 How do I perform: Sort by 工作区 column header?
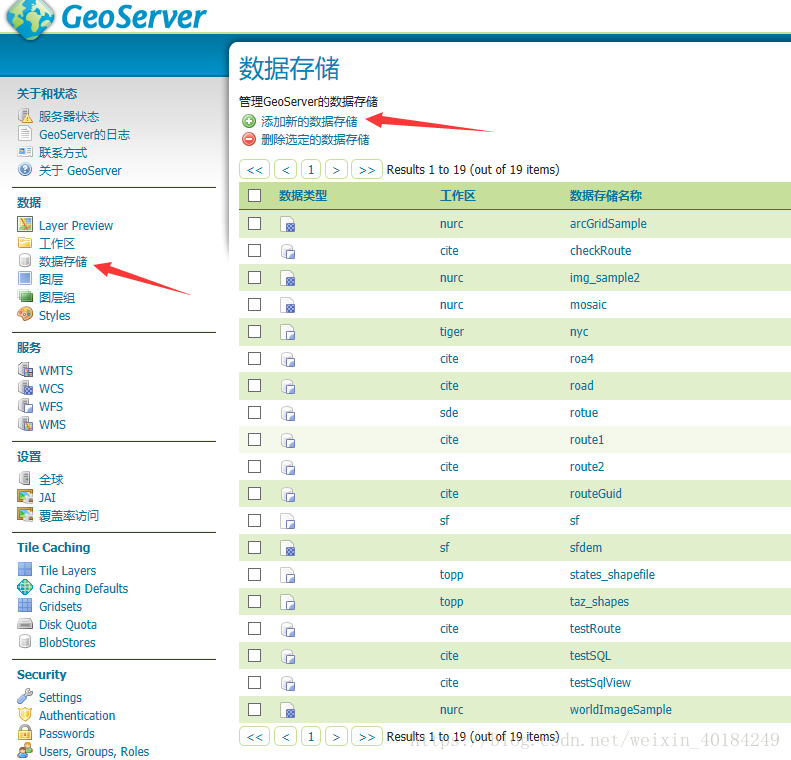(458, 196)
